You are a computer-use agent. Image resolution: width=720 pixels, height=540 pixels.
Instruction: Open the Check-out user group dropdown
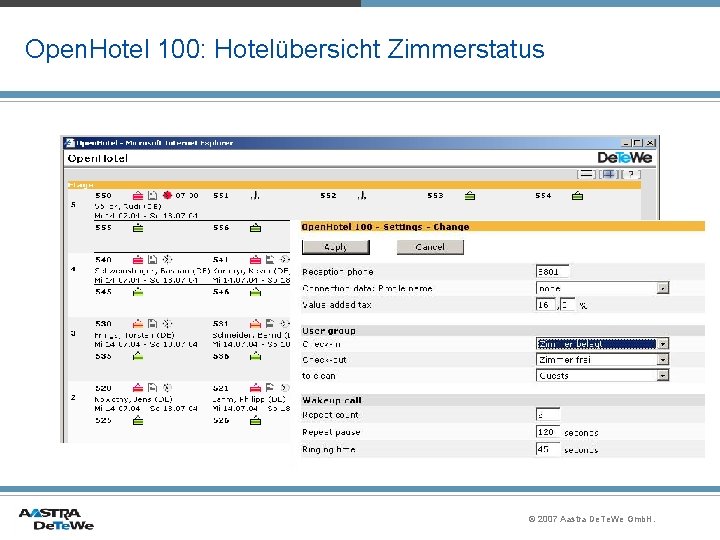tap(663, 360)
